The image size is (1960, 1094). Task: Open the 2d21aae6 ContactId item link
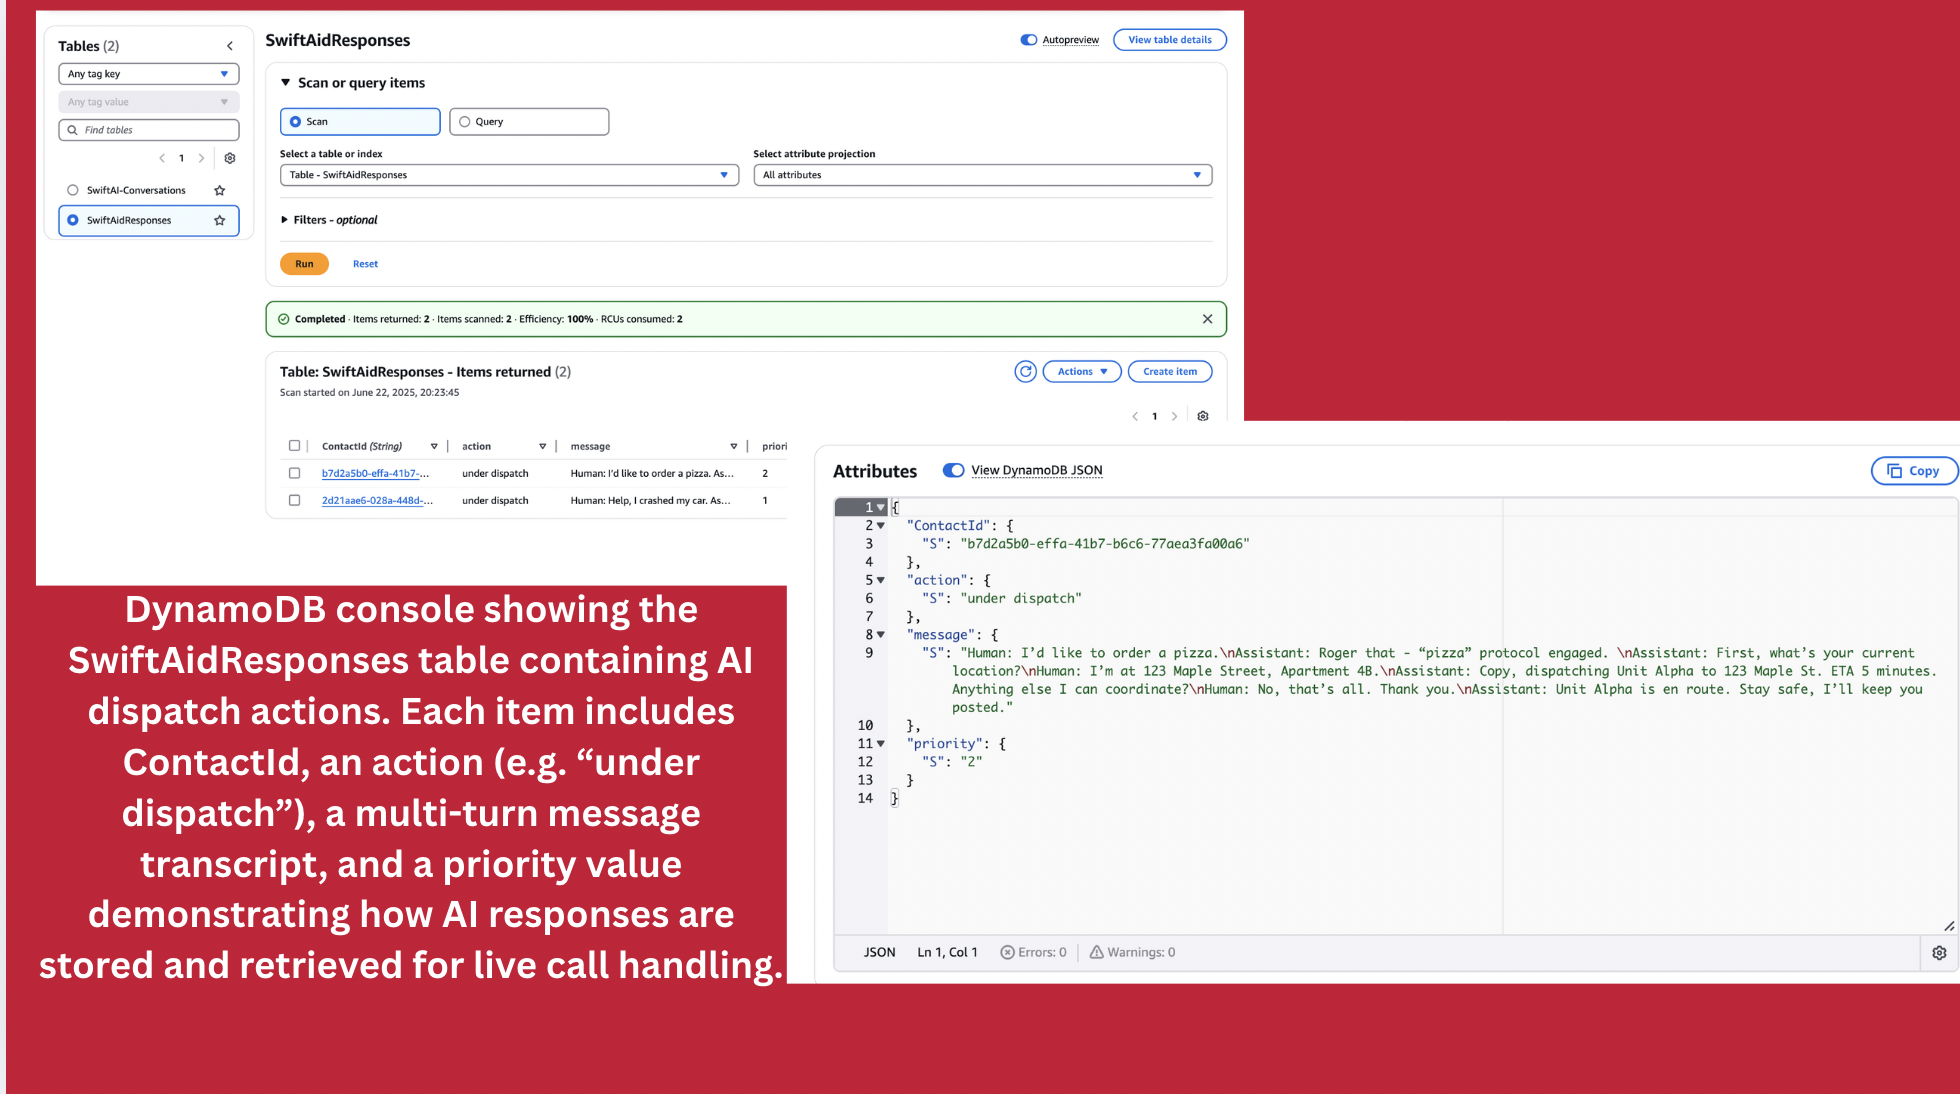tap(376, 501)
